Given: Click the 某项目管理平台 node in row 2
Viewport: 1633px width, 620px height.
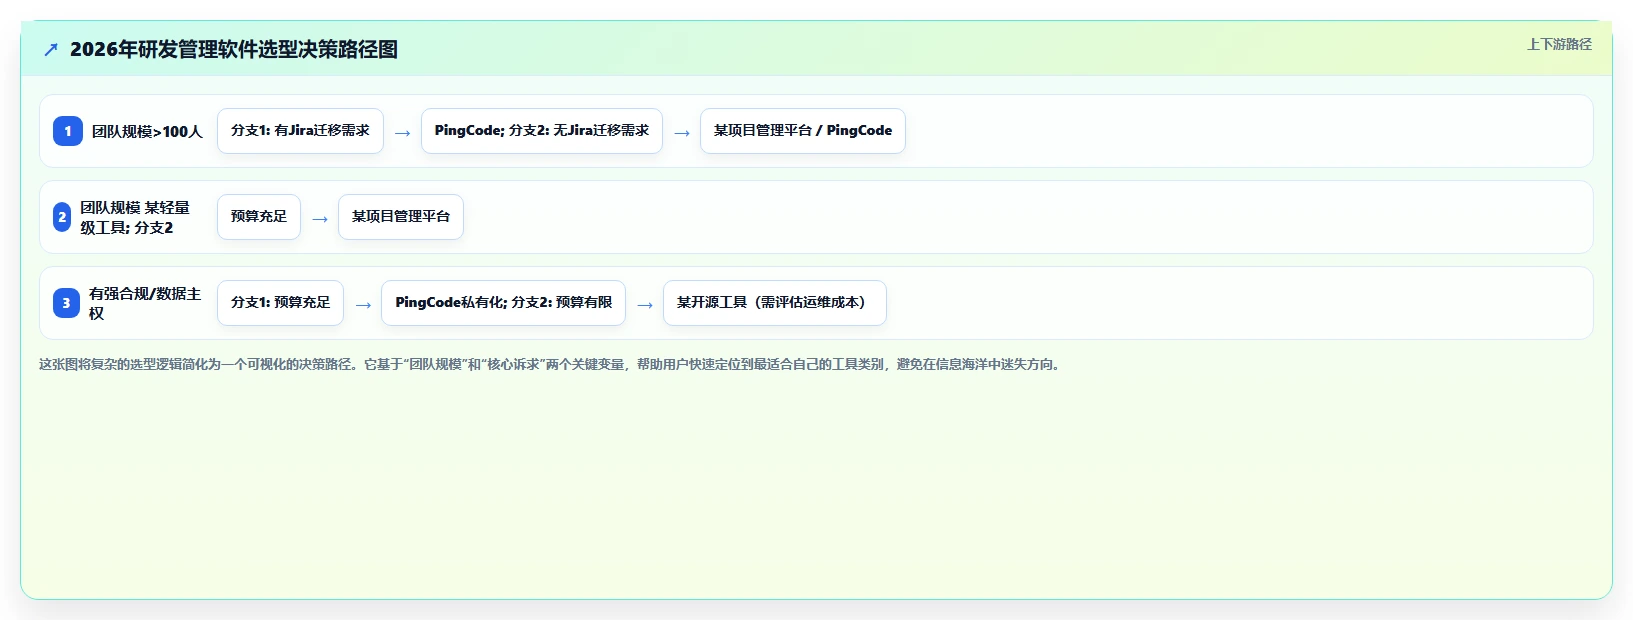Looking at the screenshot, I should coord(401,217).
